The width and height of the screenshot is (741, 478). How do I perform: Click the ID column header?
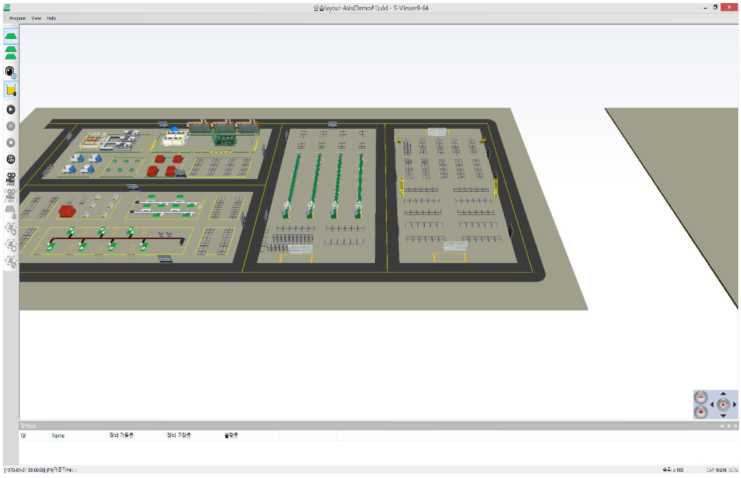click(x=23, y=435)
